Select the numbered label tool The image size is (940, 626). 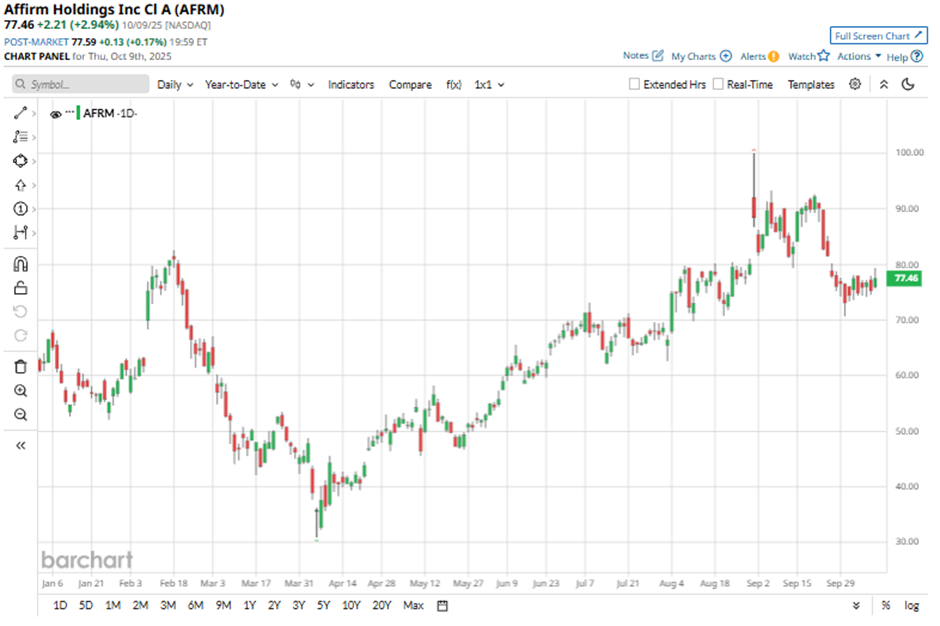coord(20,209)
